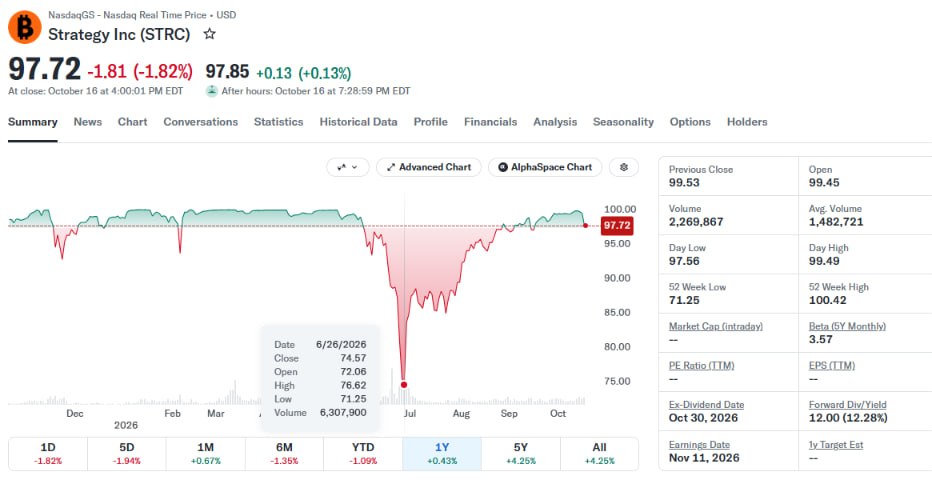Open chart settings gear icon
The image size is (932, 482).
(x=624, y=168)
